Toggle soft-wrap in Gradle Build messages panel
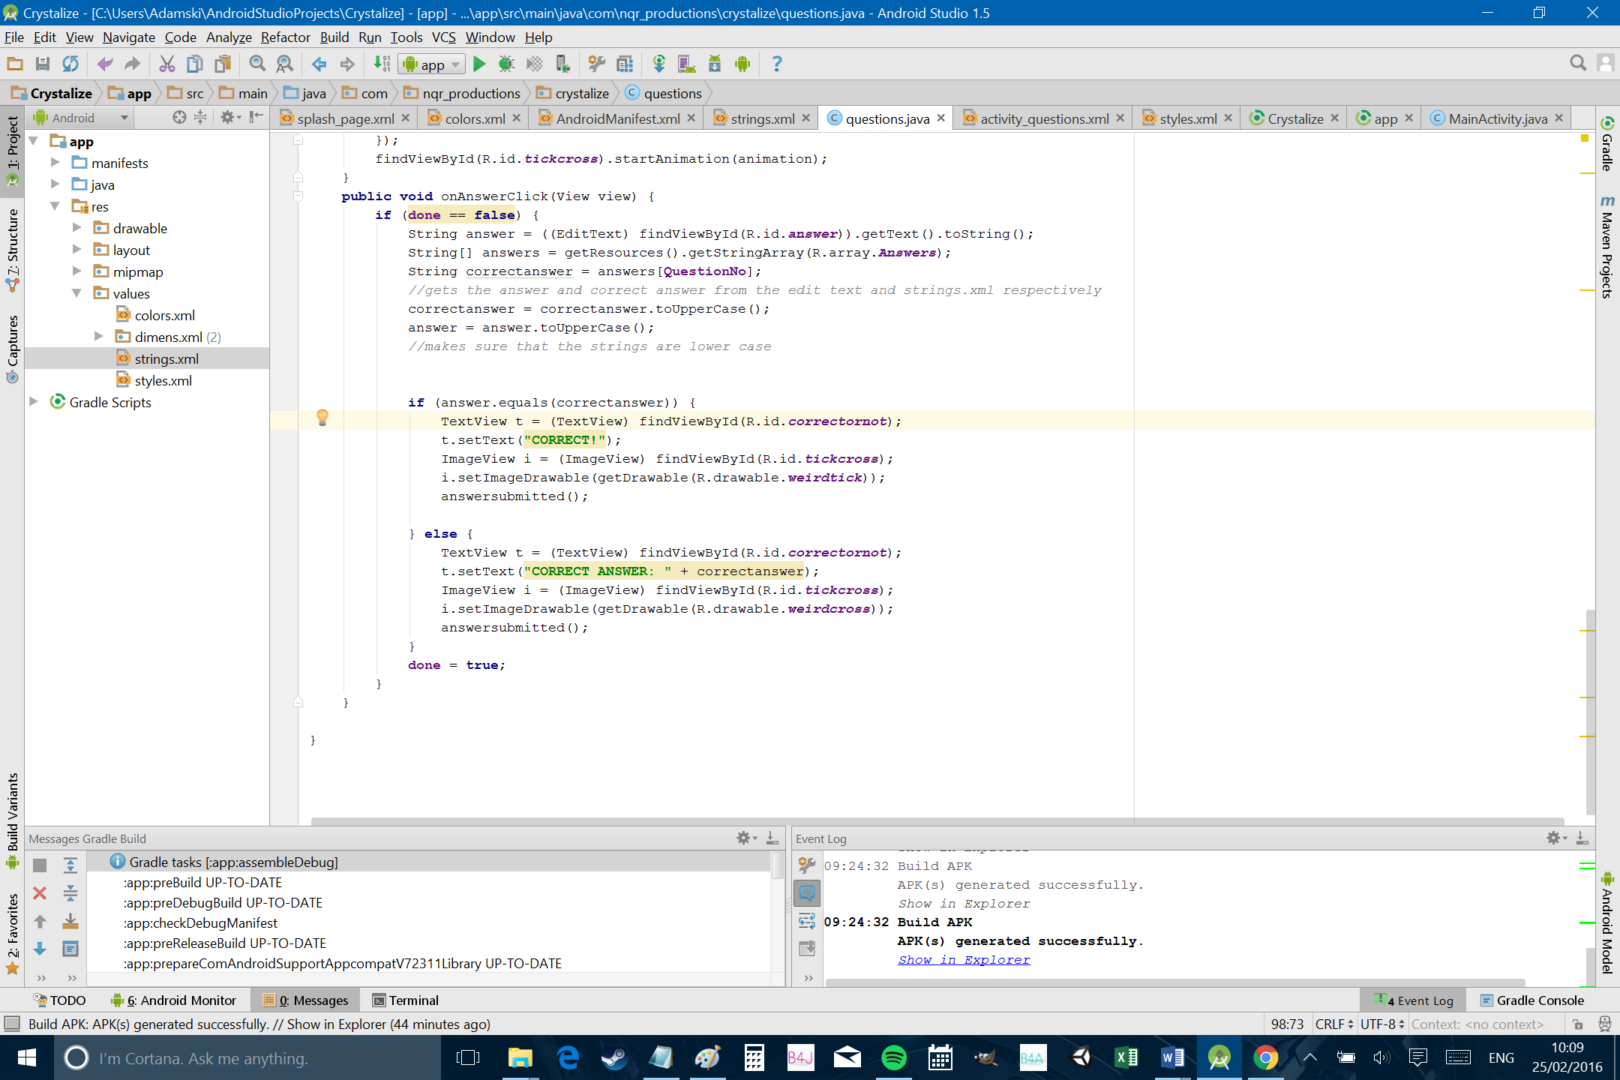The height and width of the screenshot is (1080, 1620). [x=70, y=948]
